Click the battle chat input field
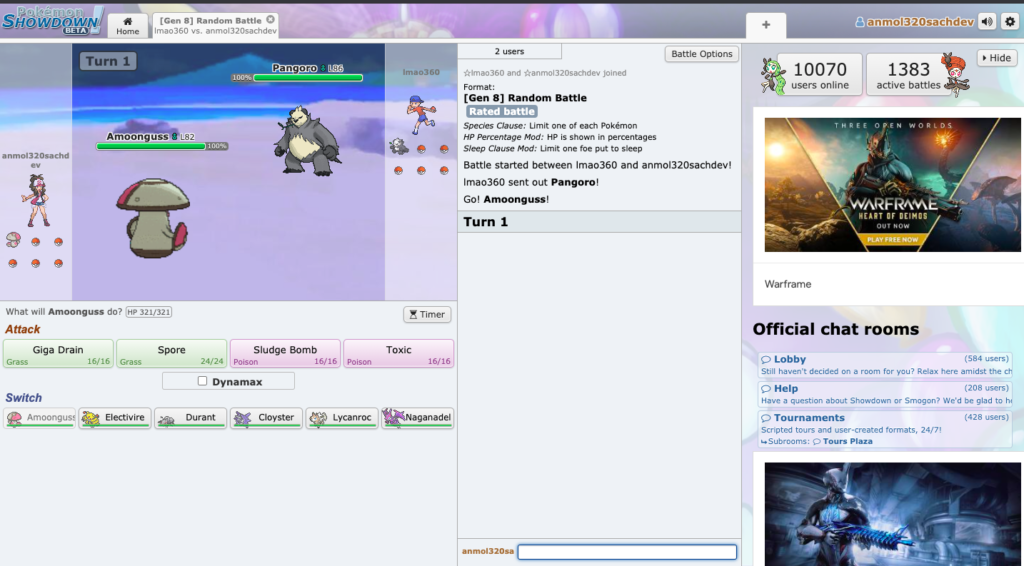 tap(627, 552)
